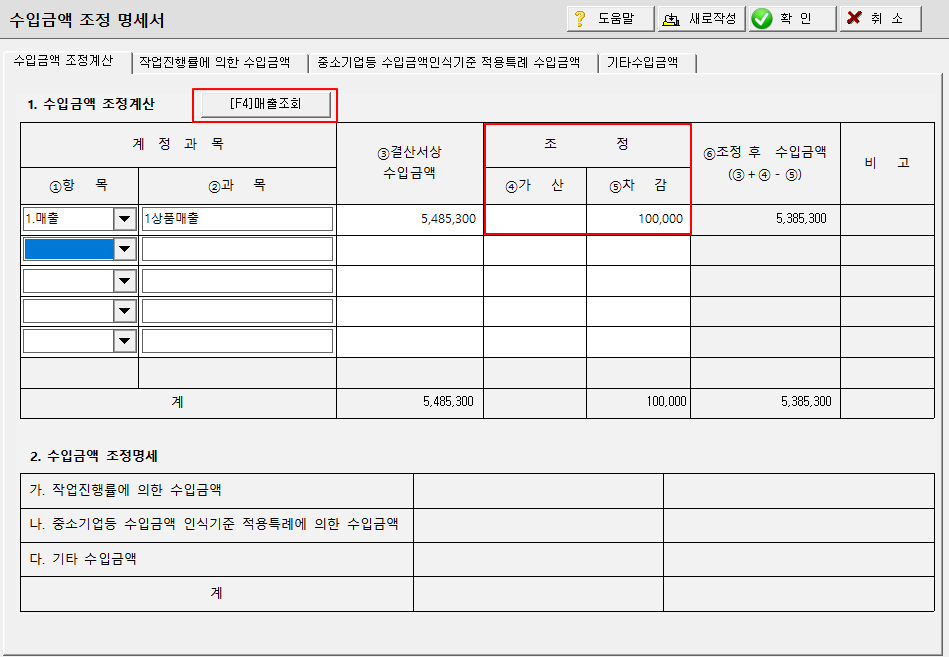Click the ④가산 column header
Viewport: 949px width, 657px height.
coord(535,186)
